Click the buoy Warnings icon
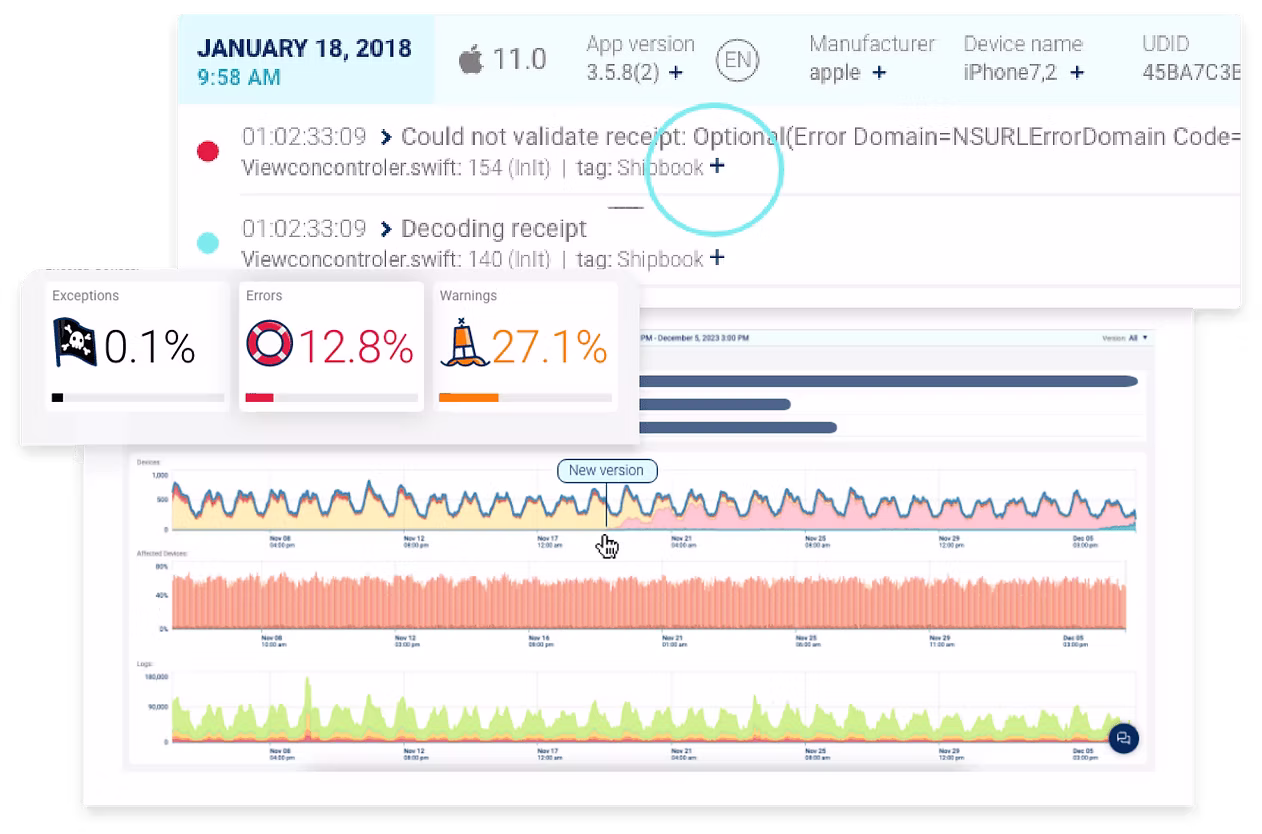The height and width of the screenshot is (834, 1262). (461, 343)
